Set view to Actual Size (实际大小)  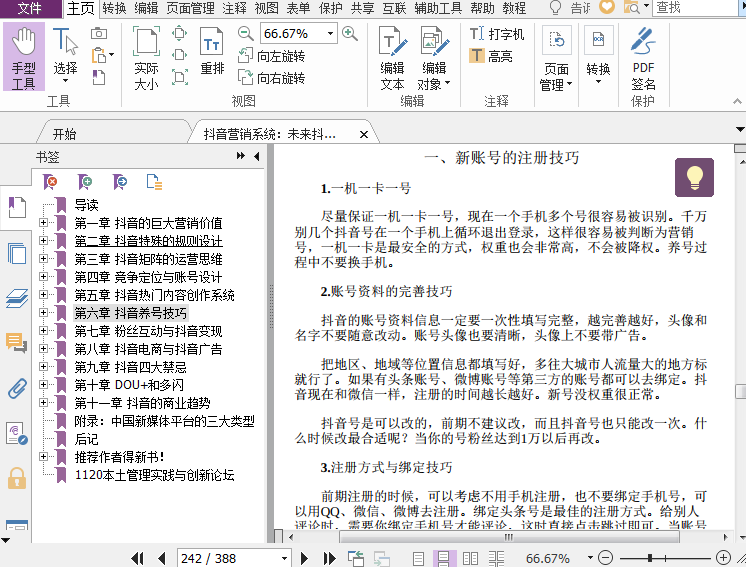pyautogui.click(x=146, y=58)
